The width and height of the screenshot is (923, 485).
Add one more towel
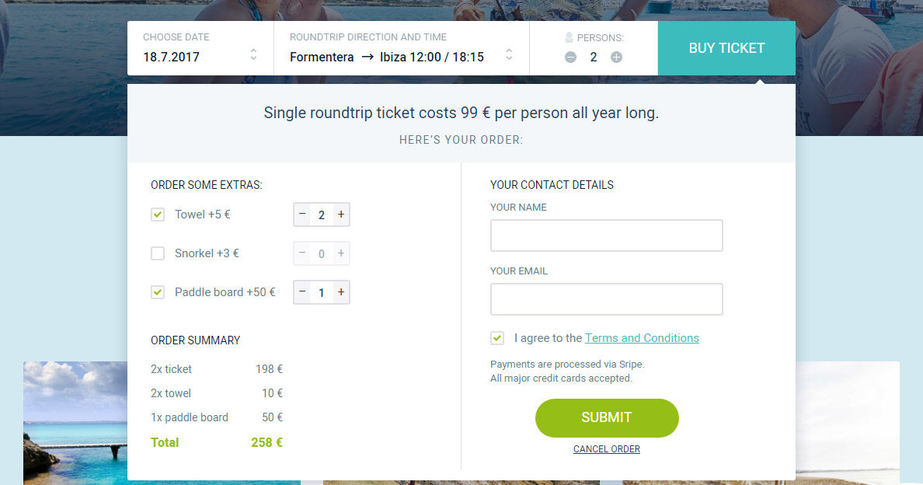(x=341, y=215)
